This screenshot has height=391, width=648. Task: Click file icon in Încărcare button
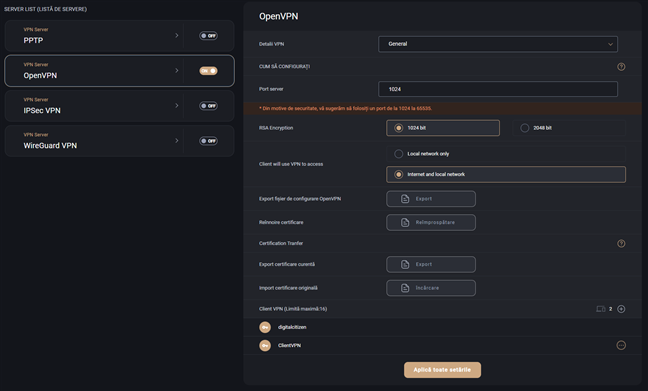[405, 288]
